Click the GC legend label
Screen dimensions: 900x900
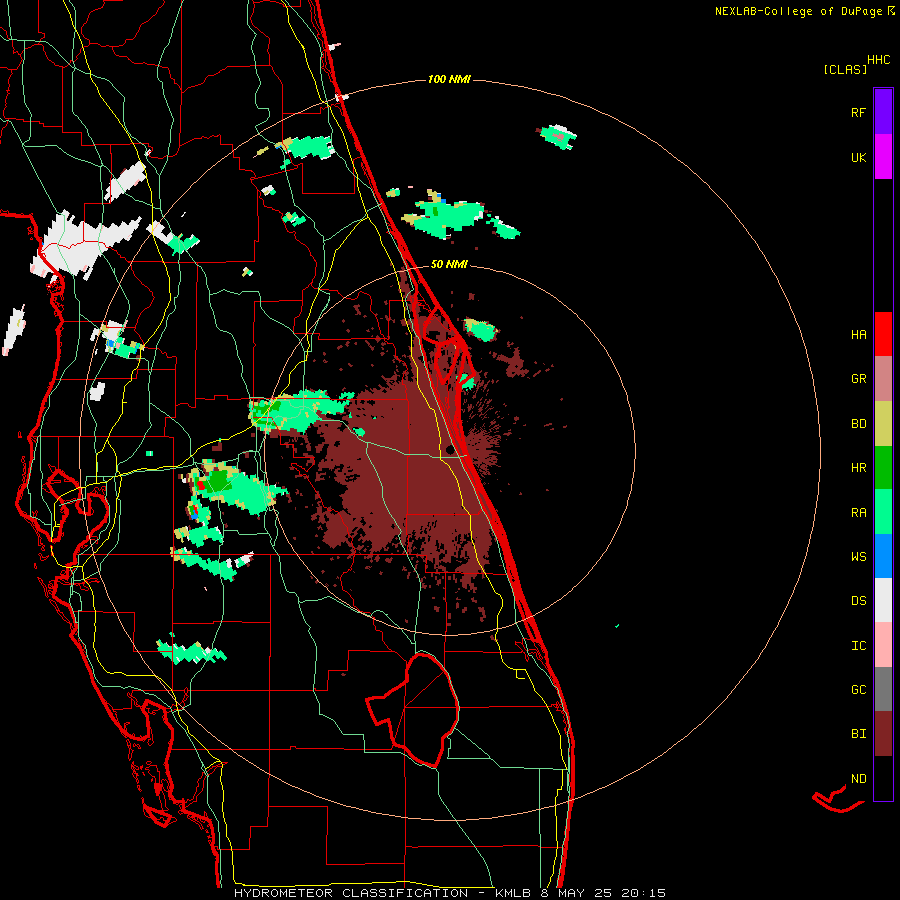859,690
